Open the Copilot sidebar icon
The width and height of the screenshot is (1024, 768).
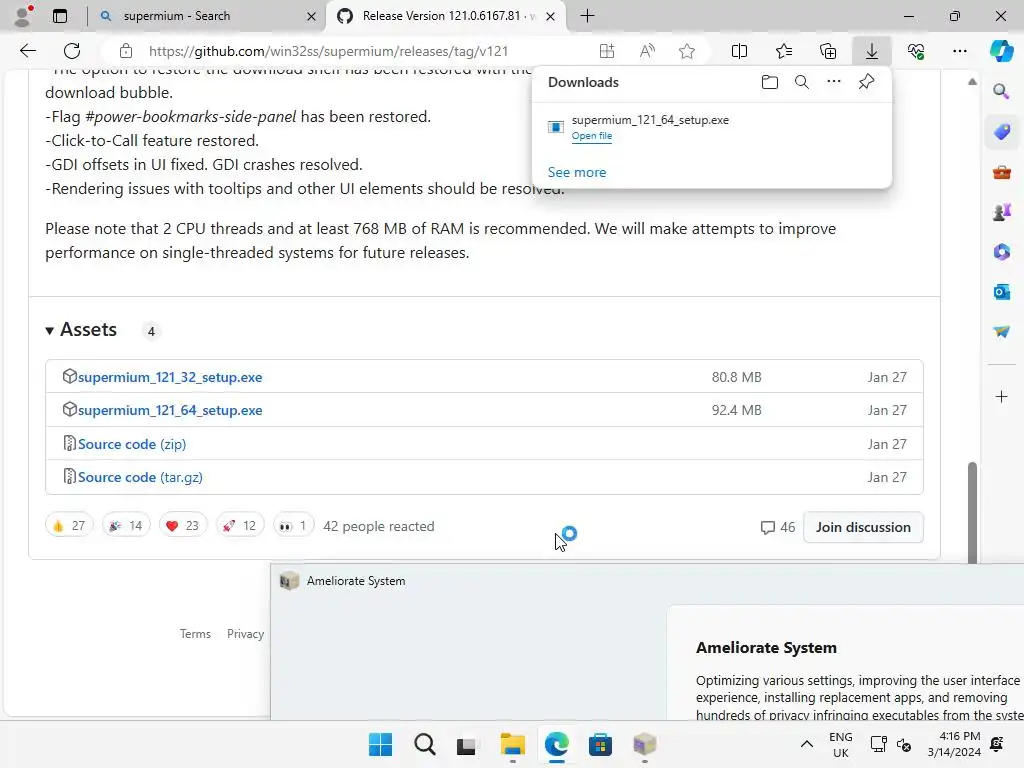point(1001,51)
